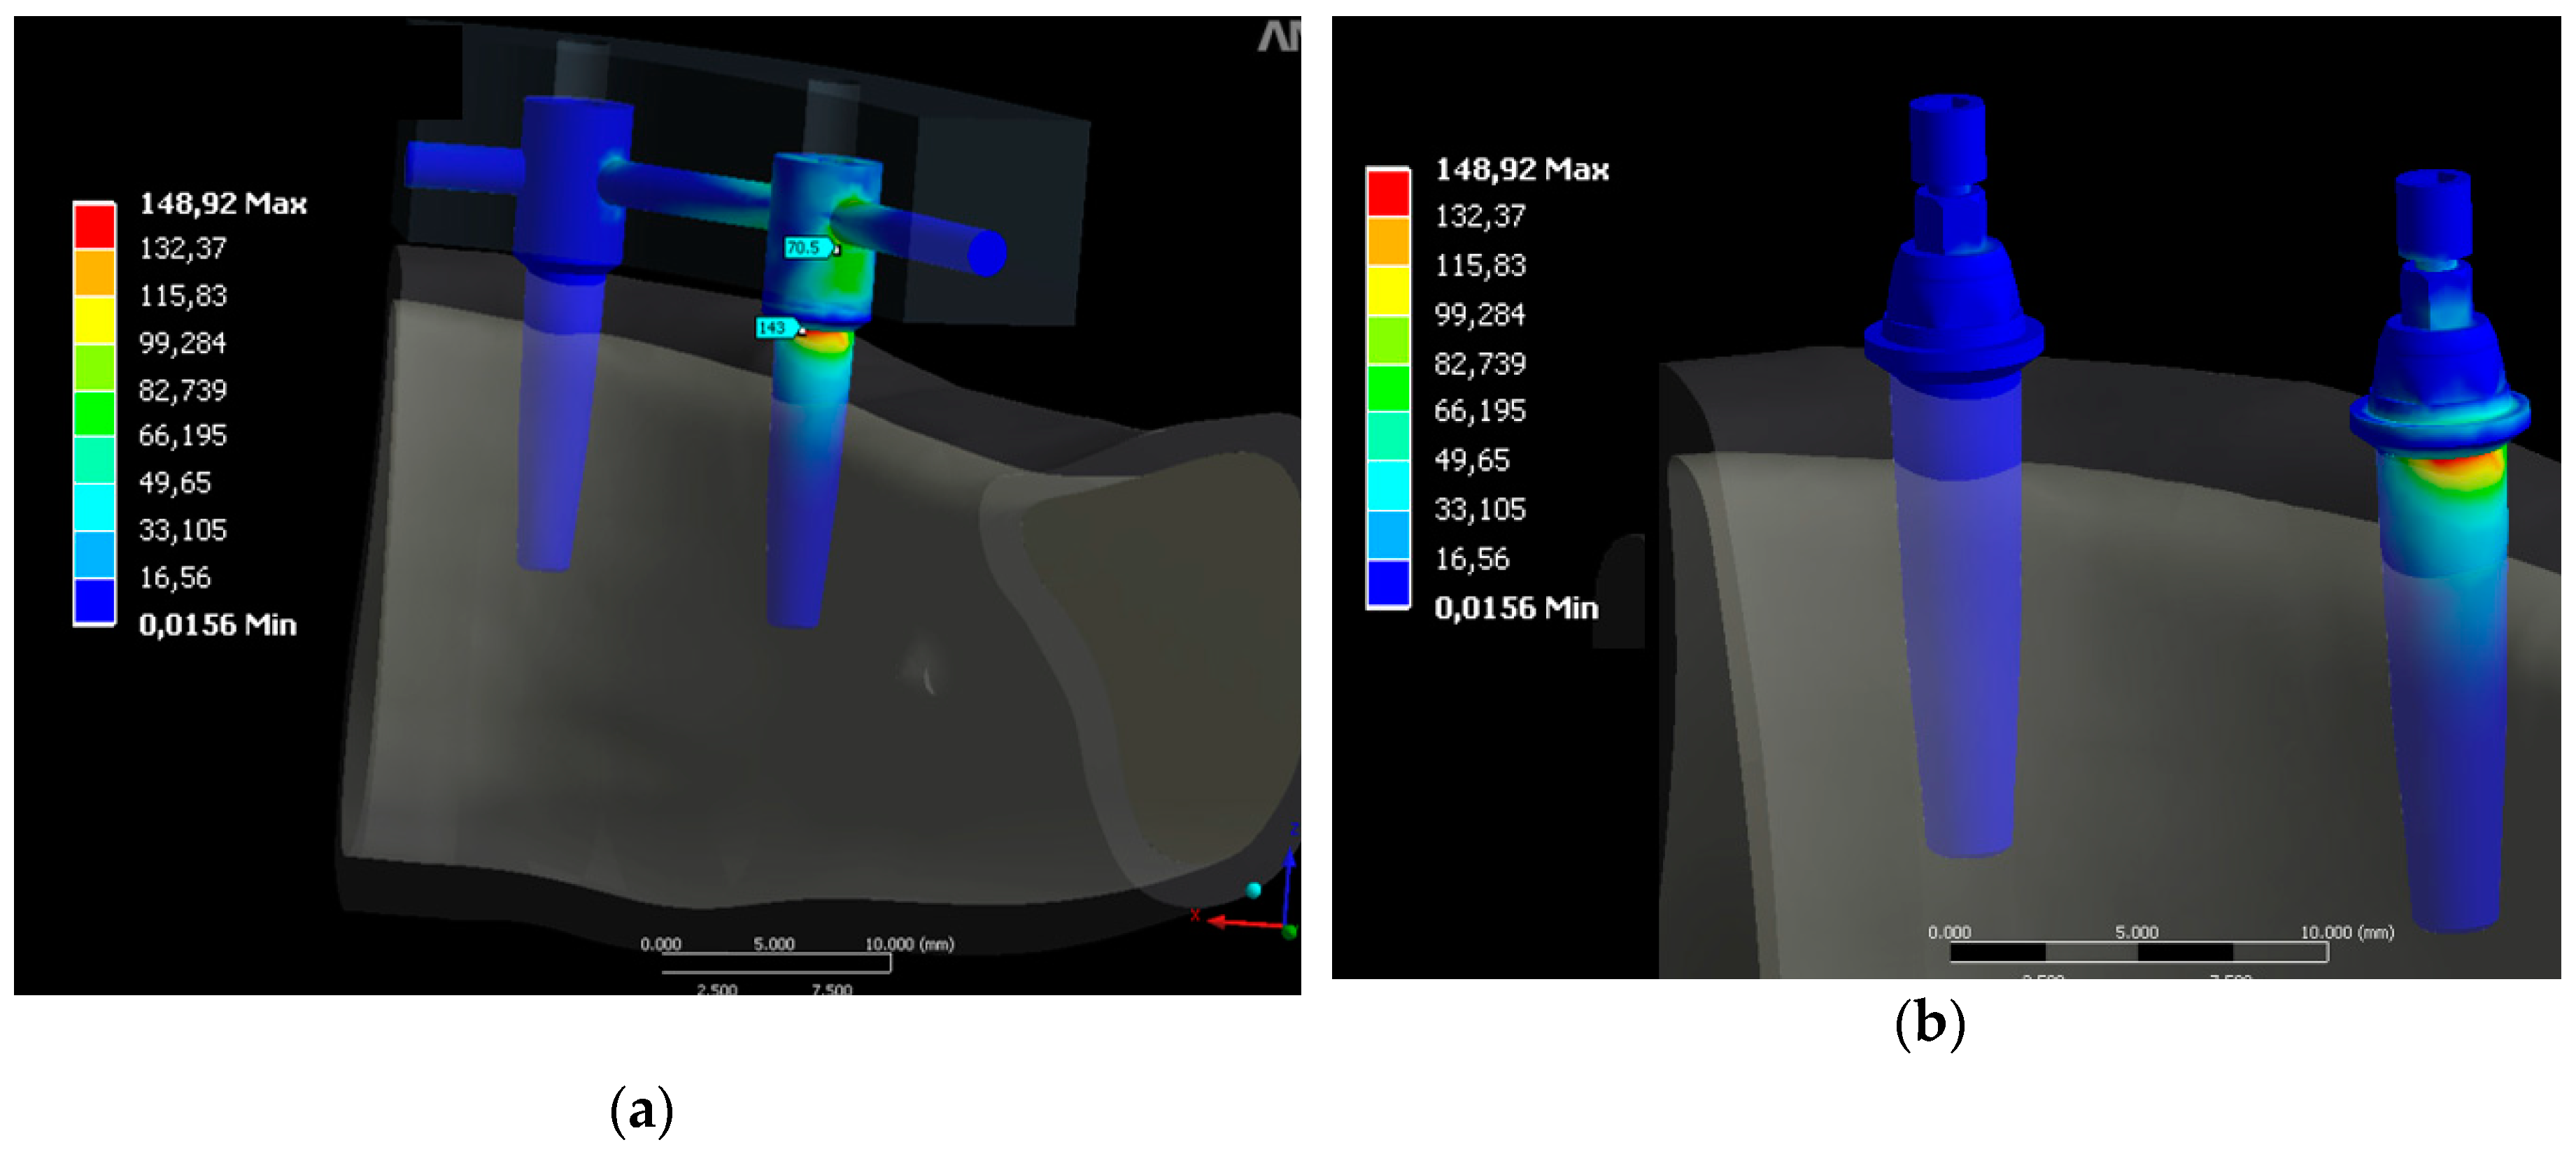Click orange legend swatch in right panel
The width and height of the screenshot is (2576, 1154).
[x=1388, y=241]
